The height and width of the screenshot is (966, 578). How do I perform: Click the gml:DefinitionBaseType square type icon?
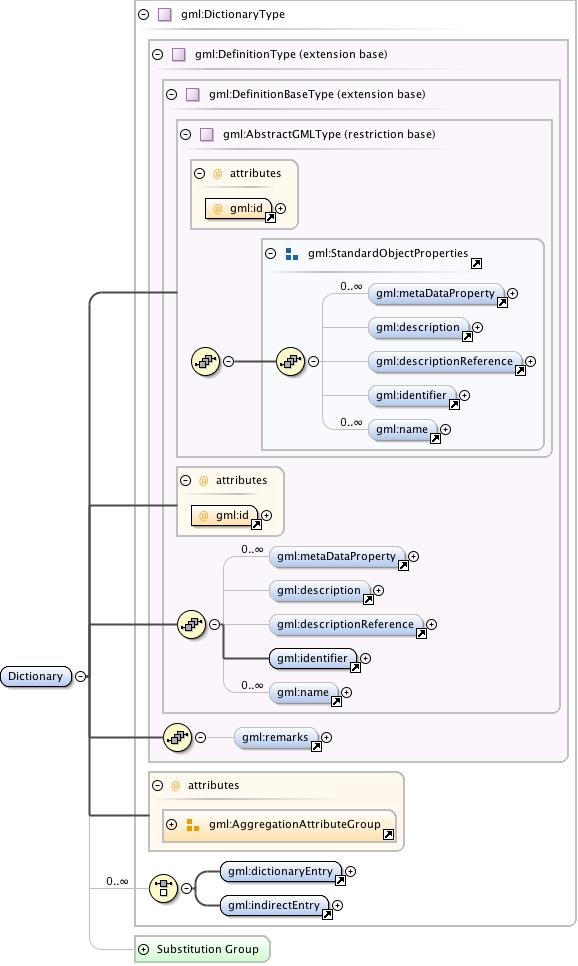[x=193, y=94]
